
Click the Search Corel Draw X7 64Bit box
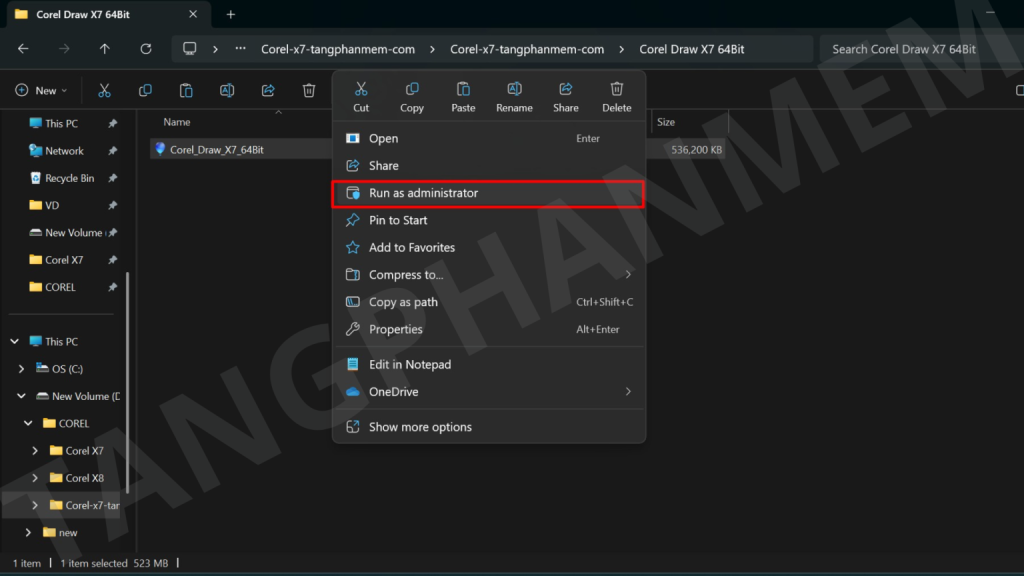(x=915, y=49)
